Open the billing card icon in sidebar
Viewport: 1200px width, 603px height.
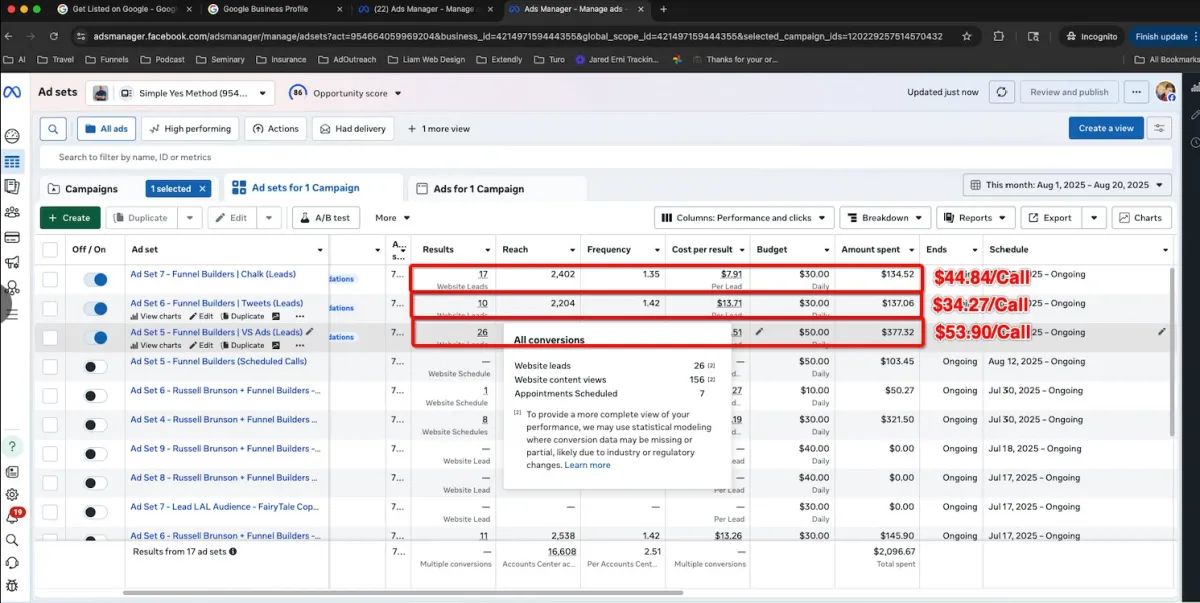pos(12,238)
